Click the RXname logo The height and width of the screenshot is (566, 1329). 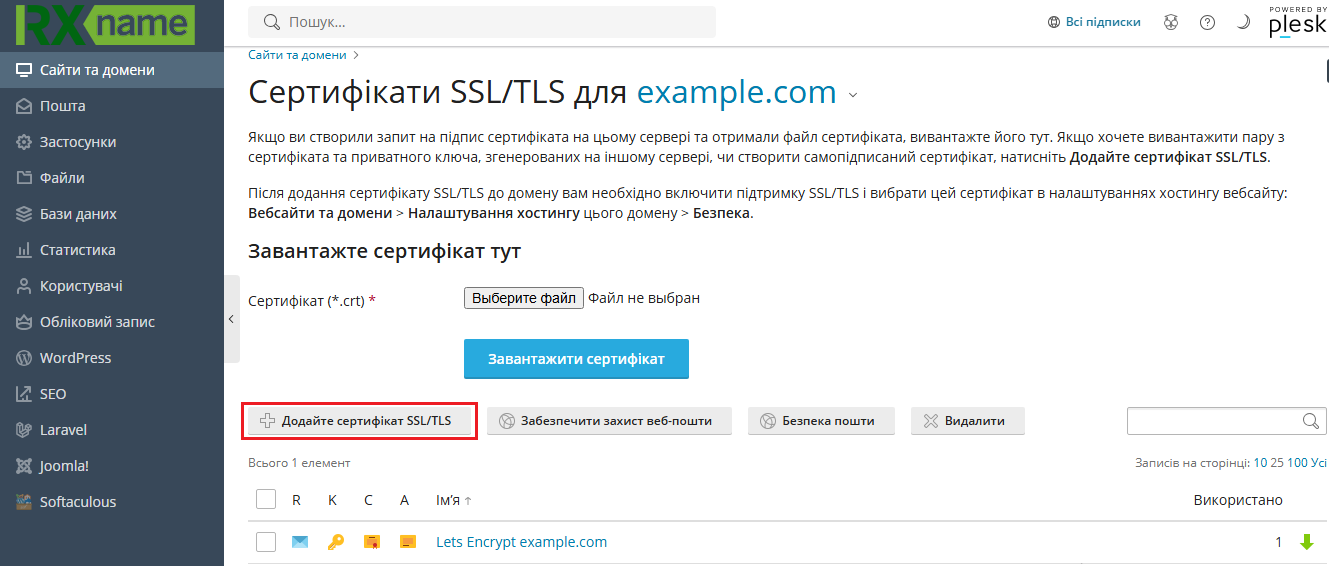click(105, 24)
